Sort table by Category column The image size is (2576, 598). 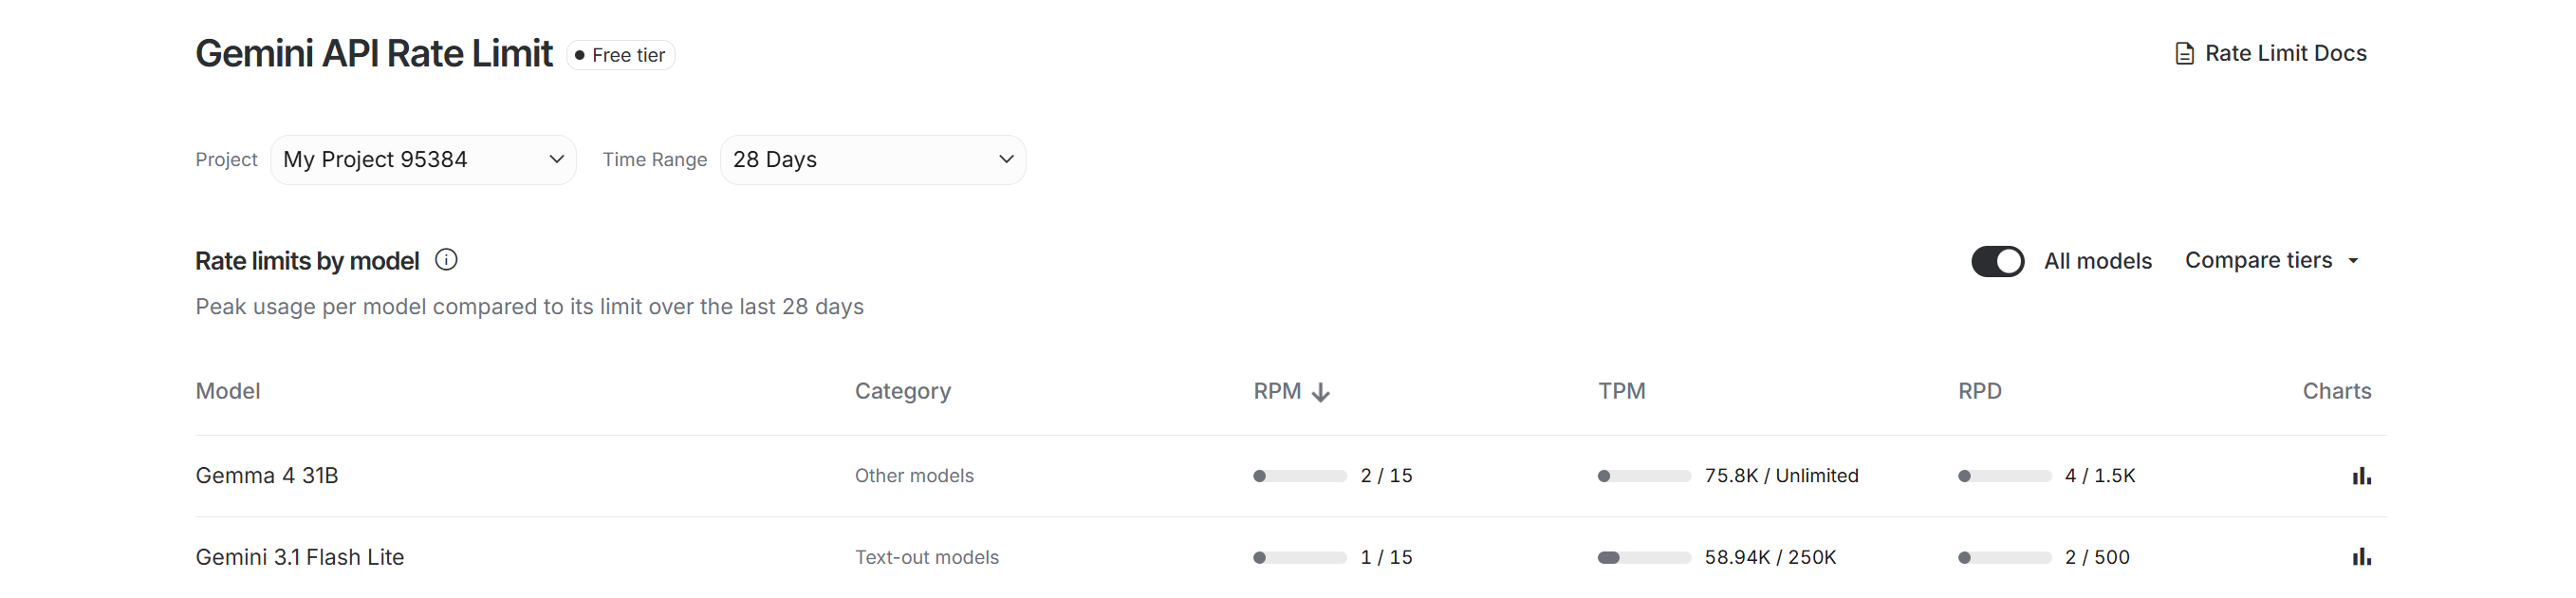coord(902,391)
